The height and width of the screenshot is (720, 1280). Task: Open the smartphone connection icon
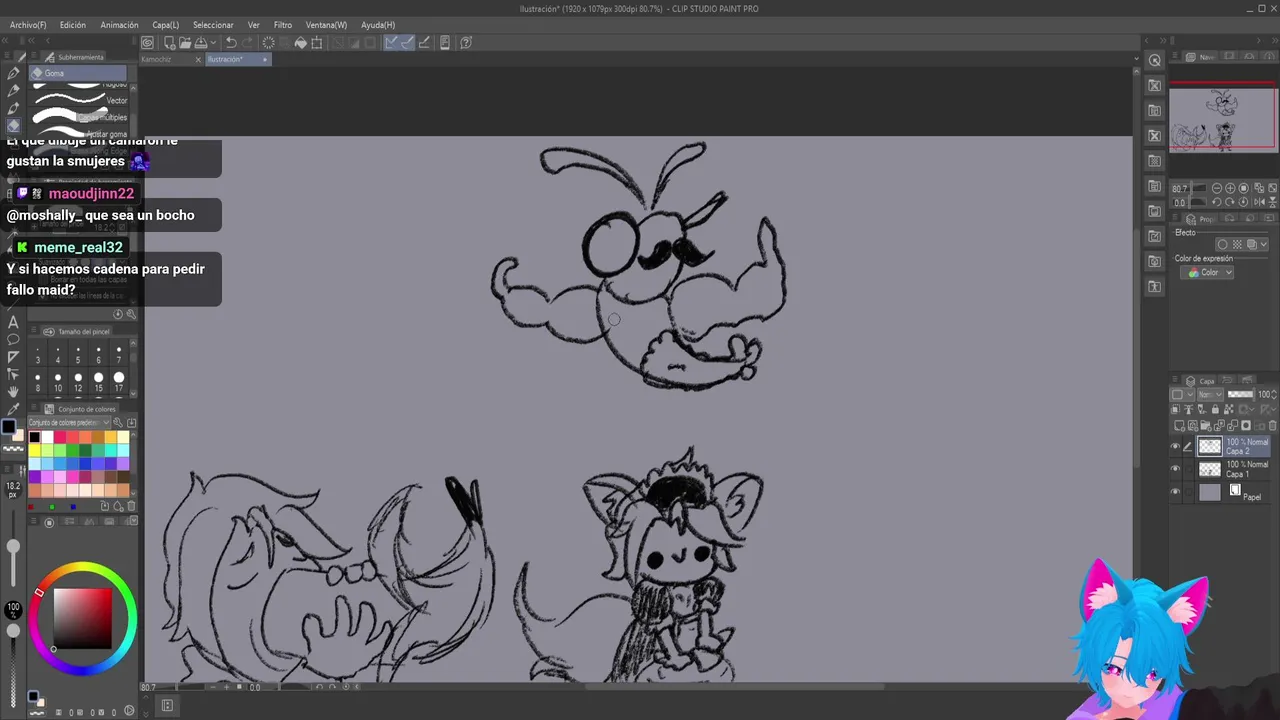pos(445,42)
